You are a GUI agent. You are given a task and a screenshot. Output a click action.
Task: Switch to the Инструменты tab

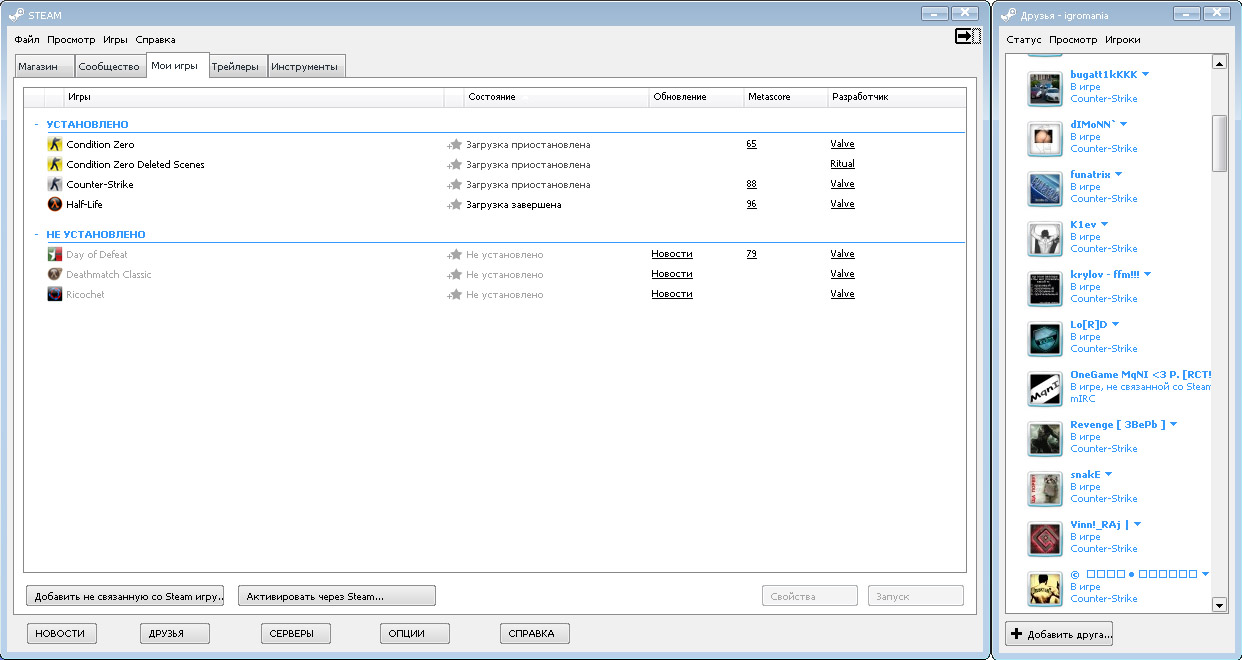(305, 67)
